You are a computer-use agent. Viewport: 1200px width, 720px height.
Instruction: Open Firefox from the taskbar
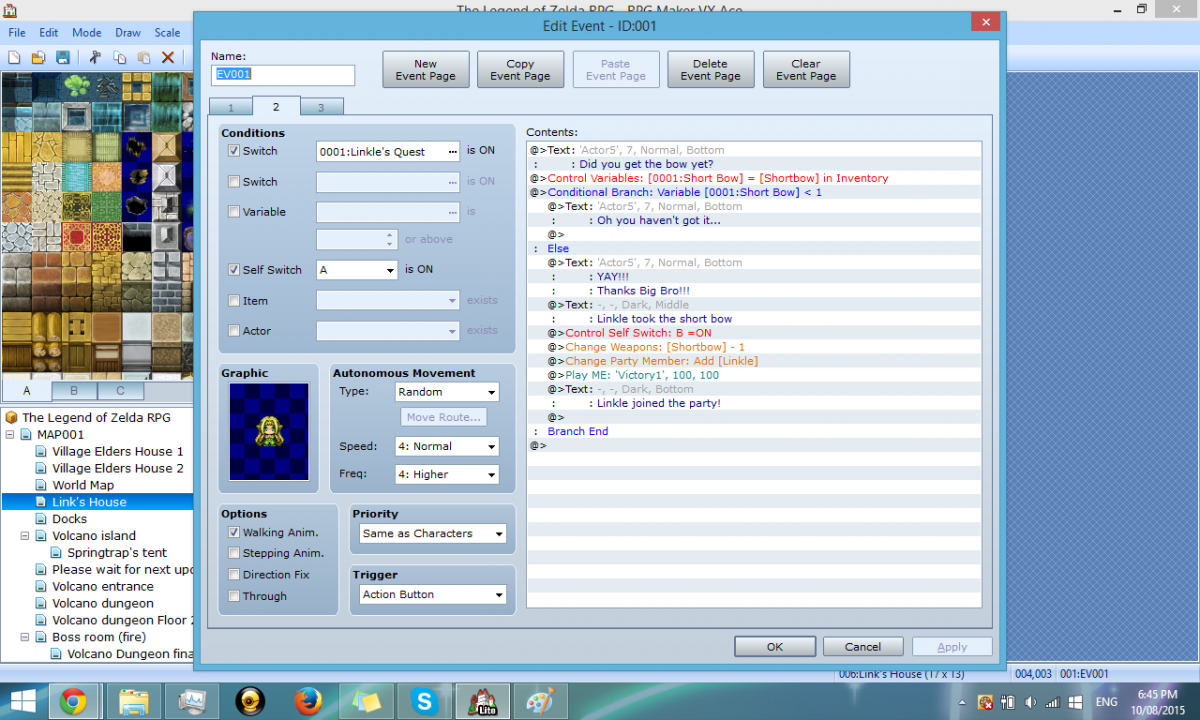click(x=309, y=702)
